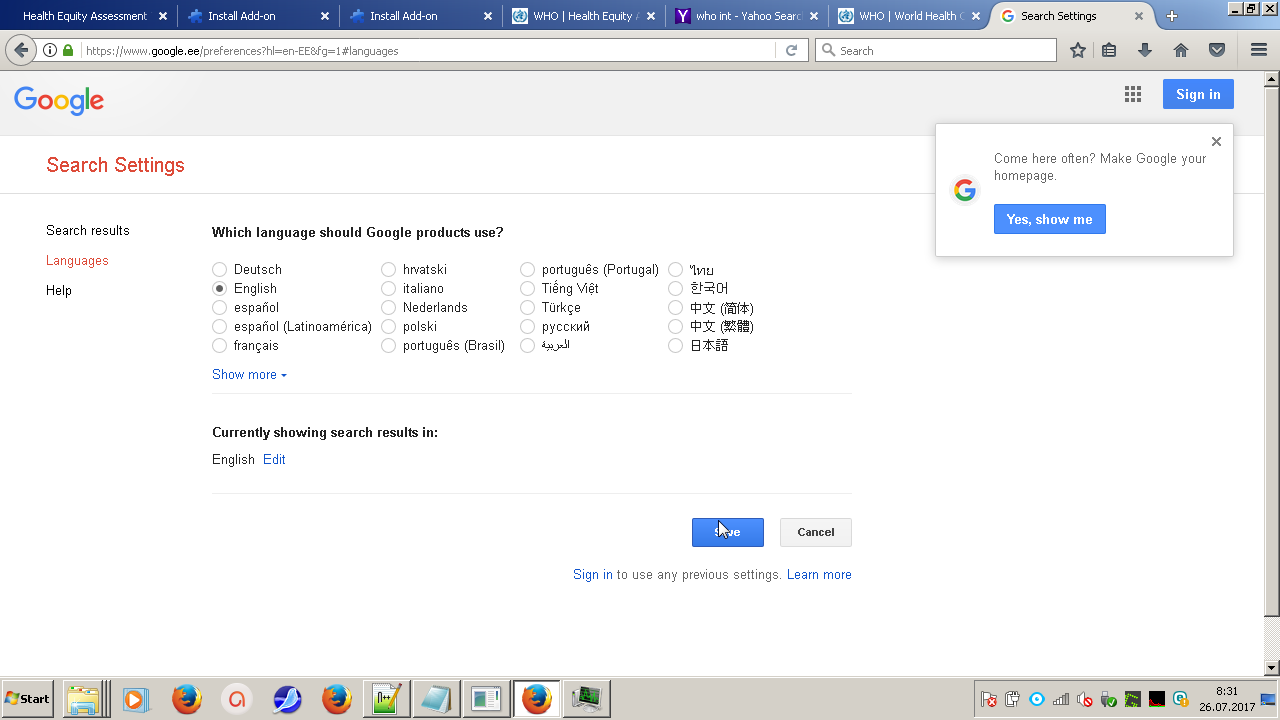The width and height of the screenshot is (1280, 720).
Task: Click the site information (i) icon
Action: click(50, 50)
